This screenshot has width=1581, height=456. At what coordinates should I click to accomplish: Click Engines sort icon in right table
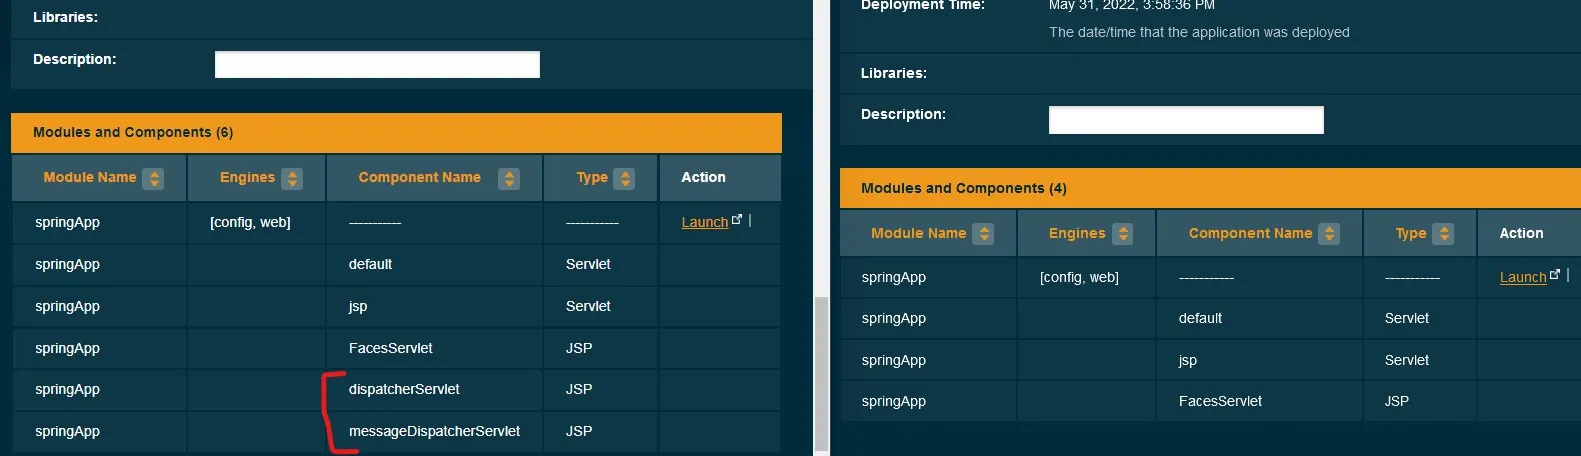[1123, 234]
